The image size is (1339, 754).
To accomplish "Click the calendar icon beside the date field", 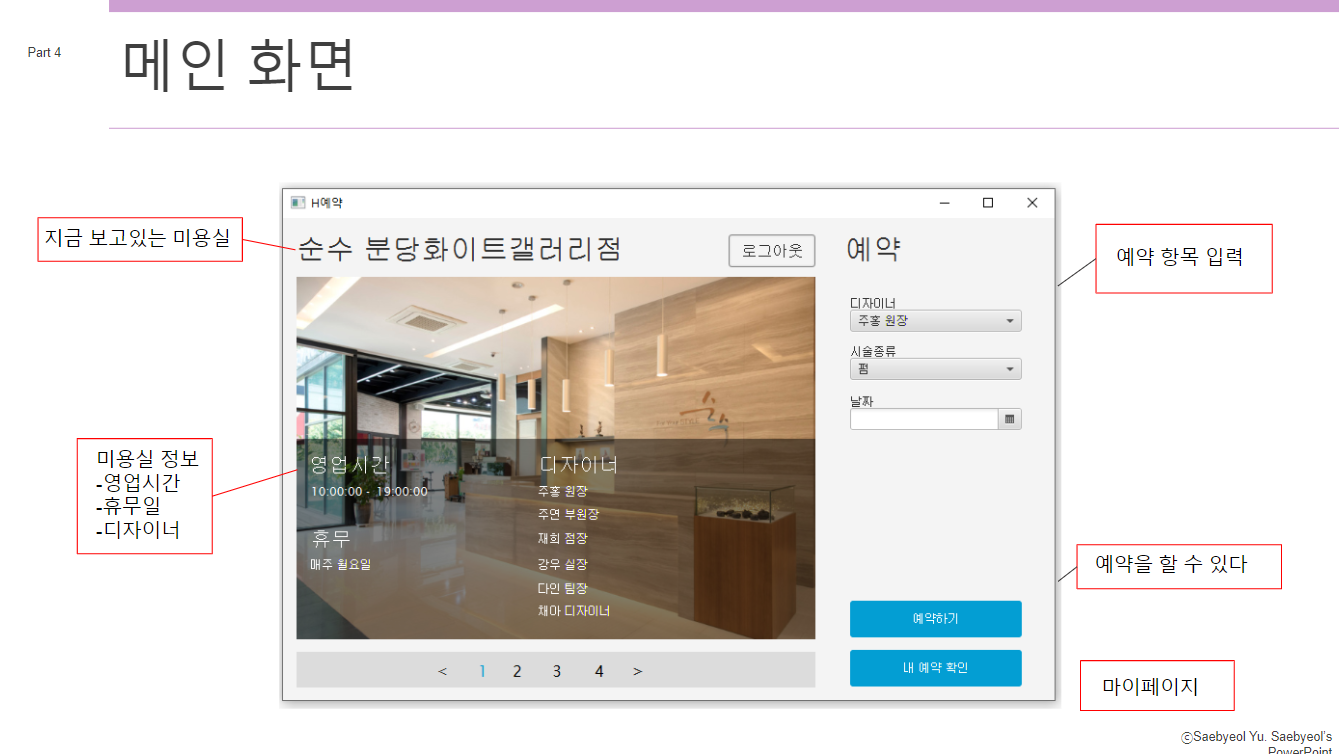I will (x=1009, y=419).
